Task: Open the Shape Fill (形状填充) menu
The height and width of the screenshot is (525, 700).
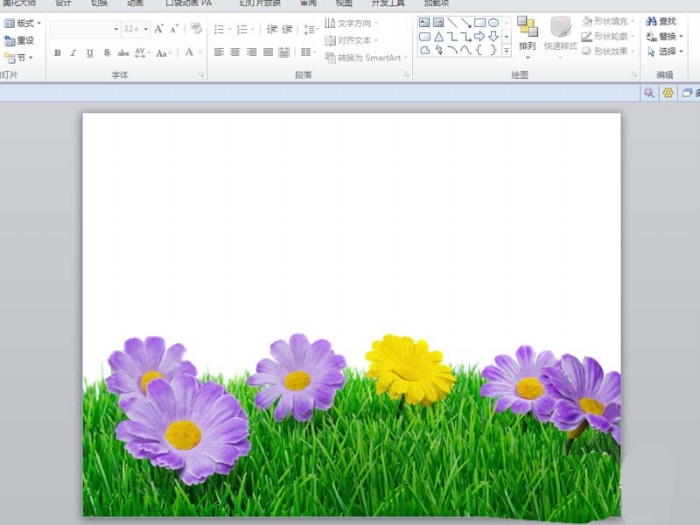Action: point(606,21)
